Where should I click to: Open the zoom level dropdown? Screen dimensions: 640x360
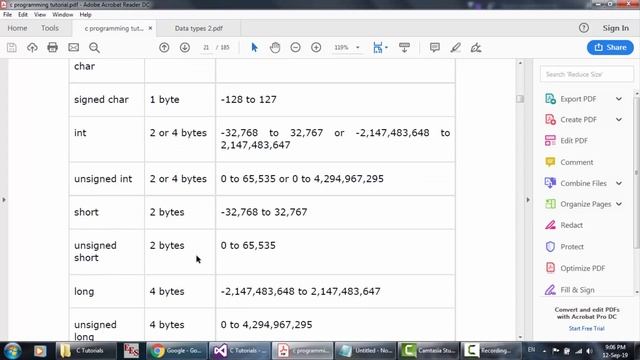(358, 47)
